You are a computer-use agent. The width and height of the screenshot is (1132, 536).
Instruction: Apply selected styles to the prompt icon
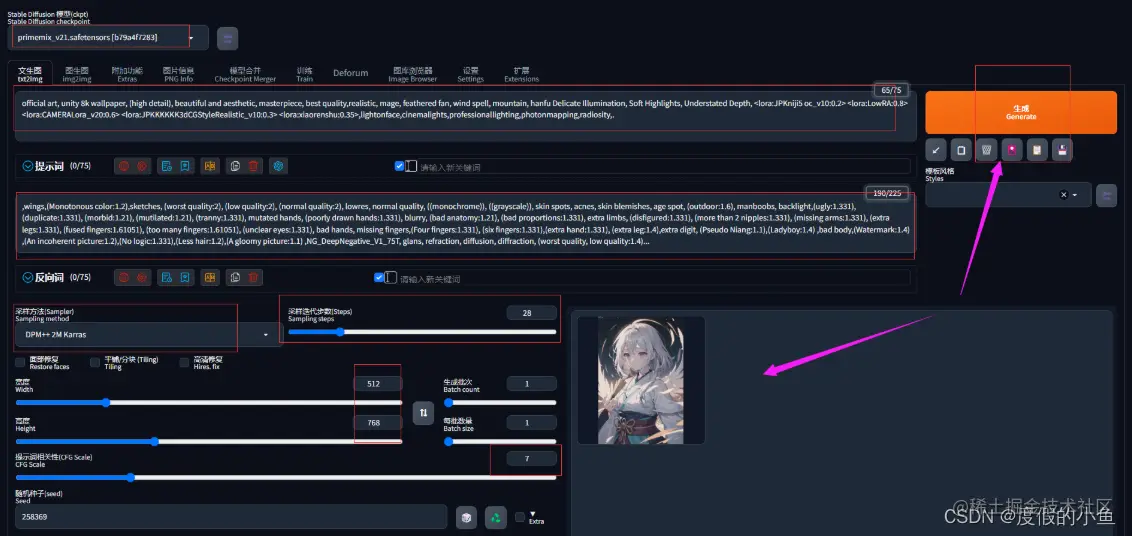click(x=1037, y=150)
